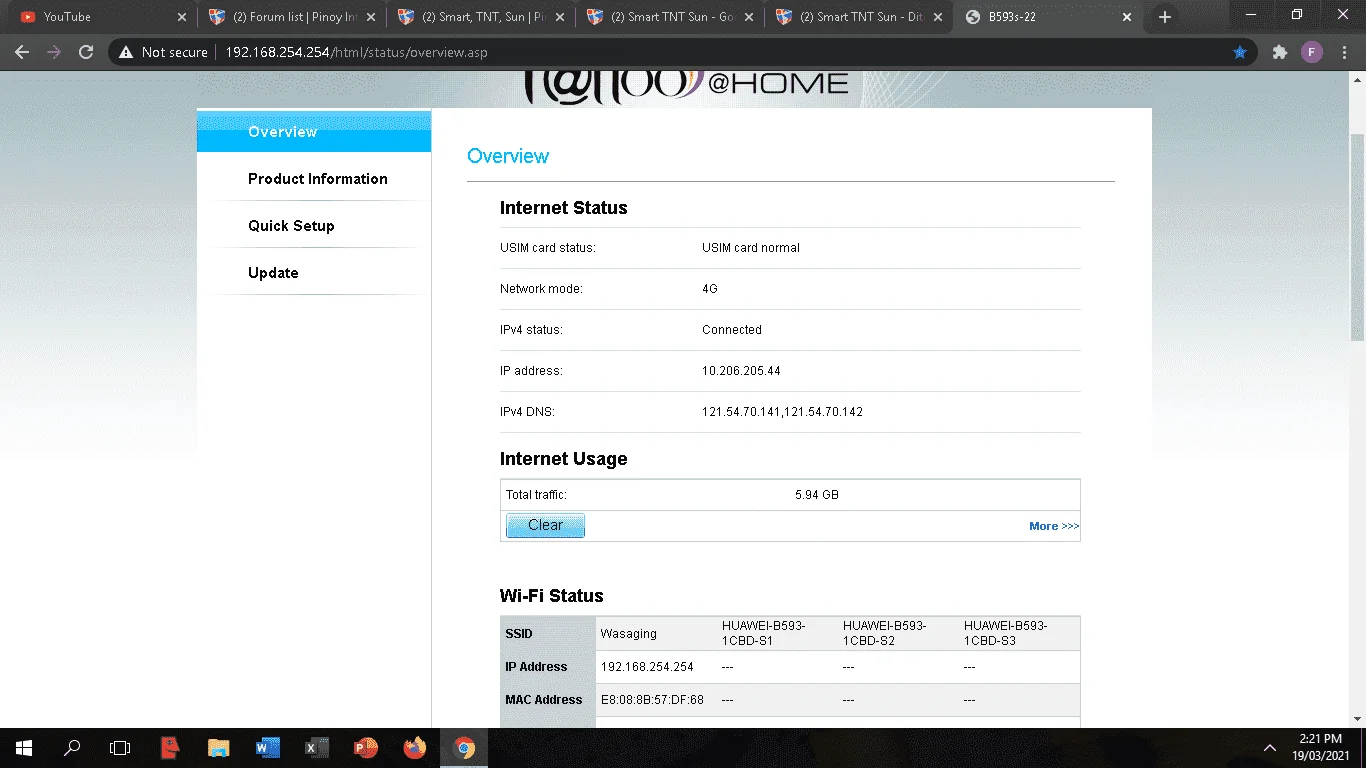
Task: Close the Forum list tab
Action: click(x=371, y=17)
